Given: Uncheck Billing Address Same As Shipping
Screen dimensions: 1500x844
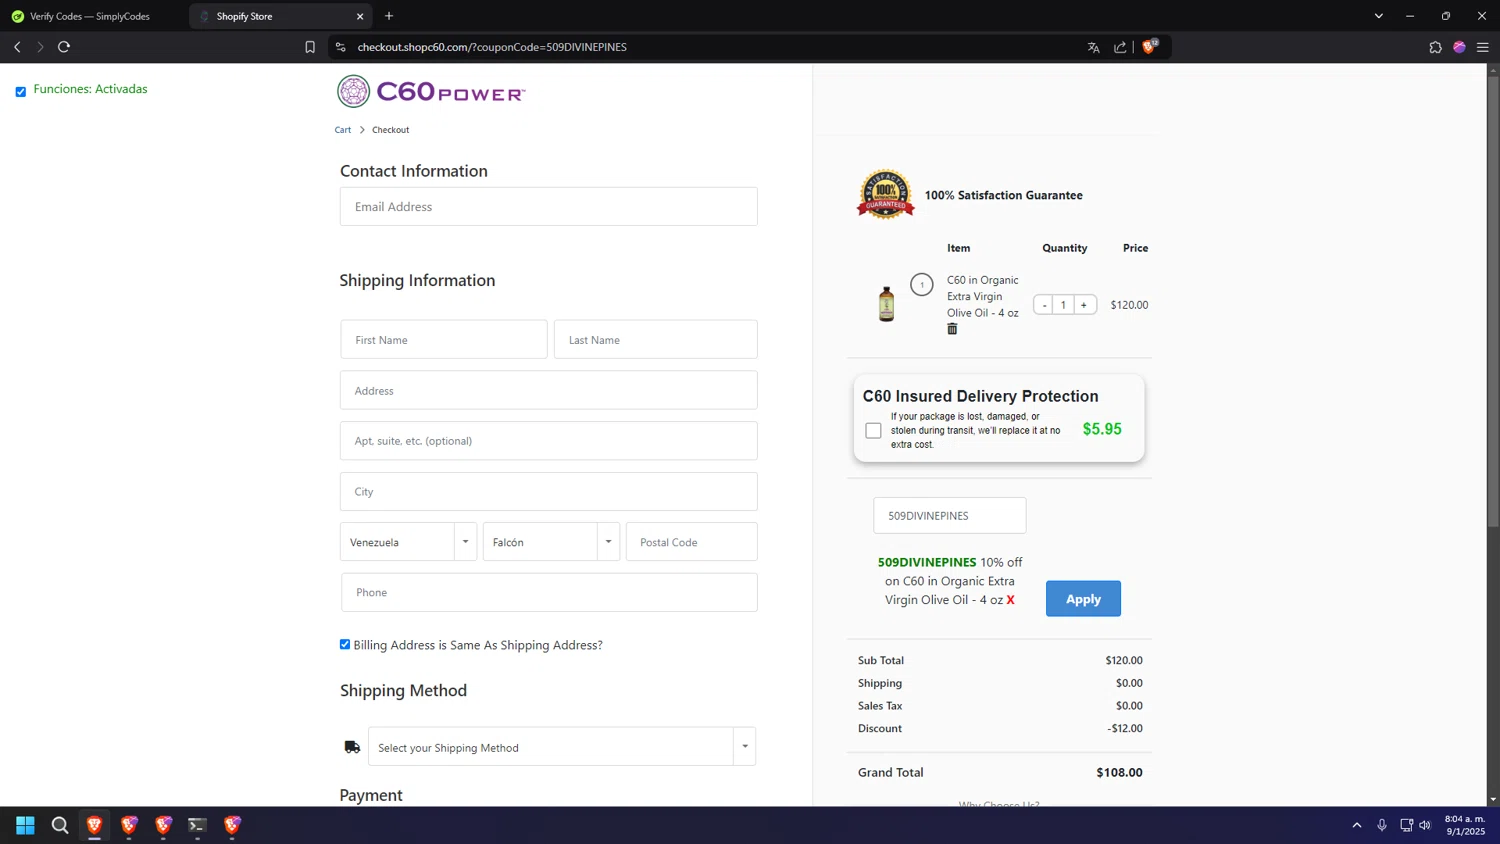Looking at the screenshot, I should point(345,644).
